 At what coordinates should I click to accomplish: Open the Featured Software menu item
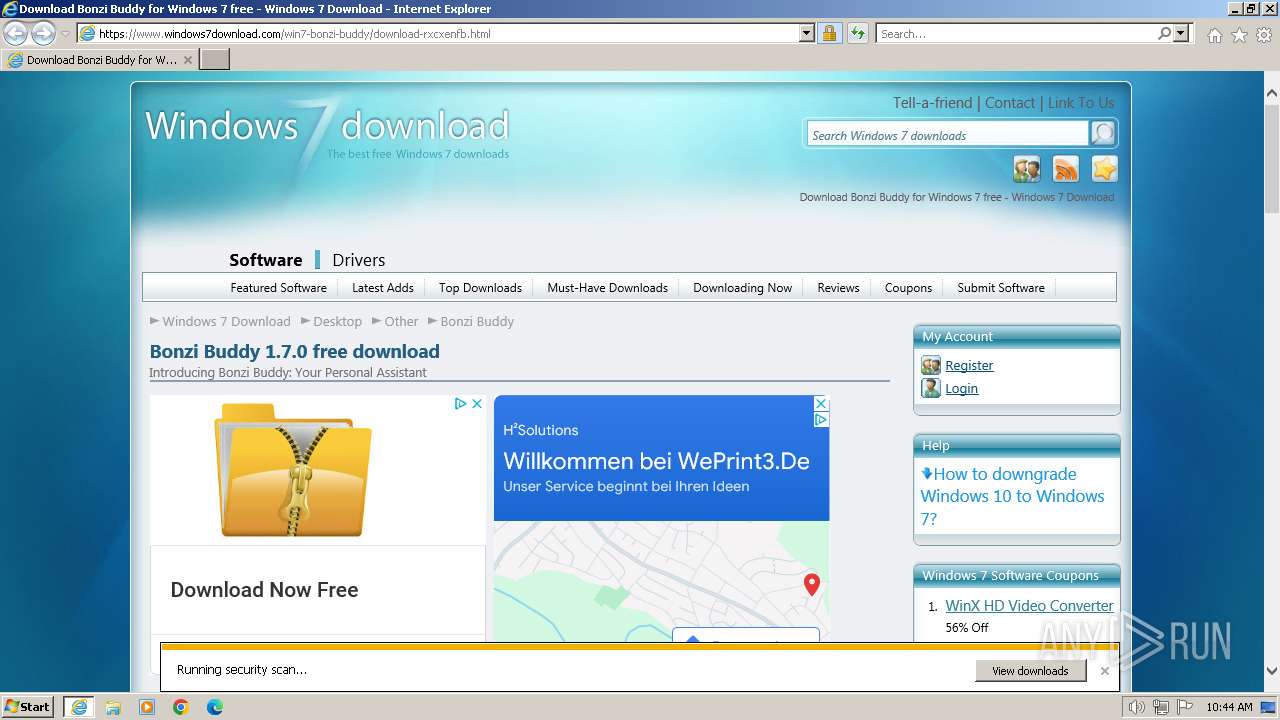coord(278,288)
